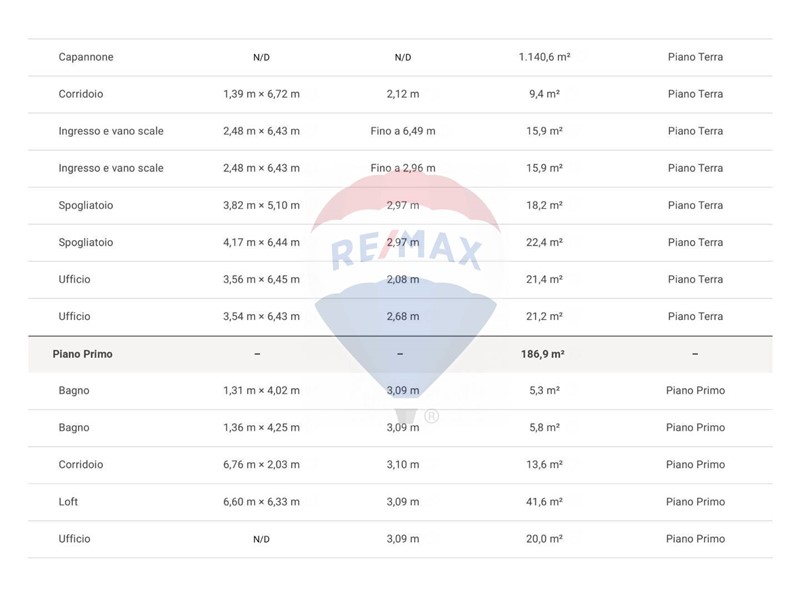Select the 'Fino a 2,96 m' height cell
The height and width of the screenshot is (600, 800).
(x=402, y=168)
